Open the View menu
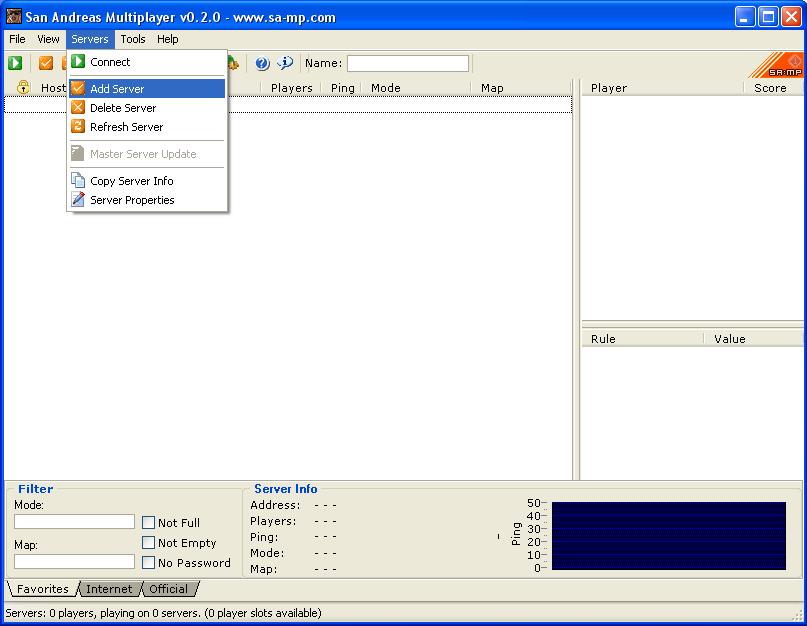This screenshot has height=626, width=807. pyautogui.click(x=48, y=39)
